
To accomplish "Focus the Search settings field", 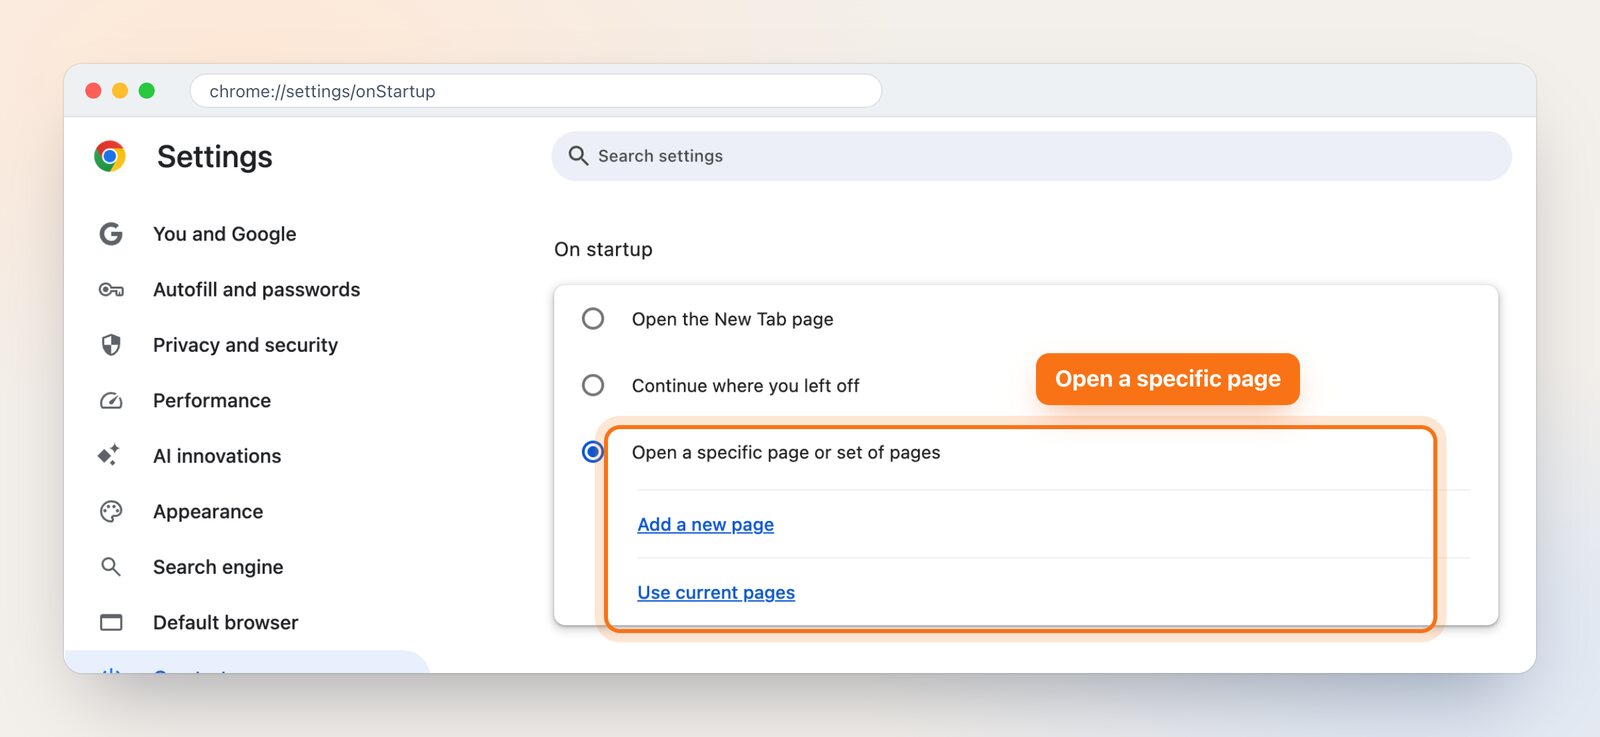I will point(1032,156).
